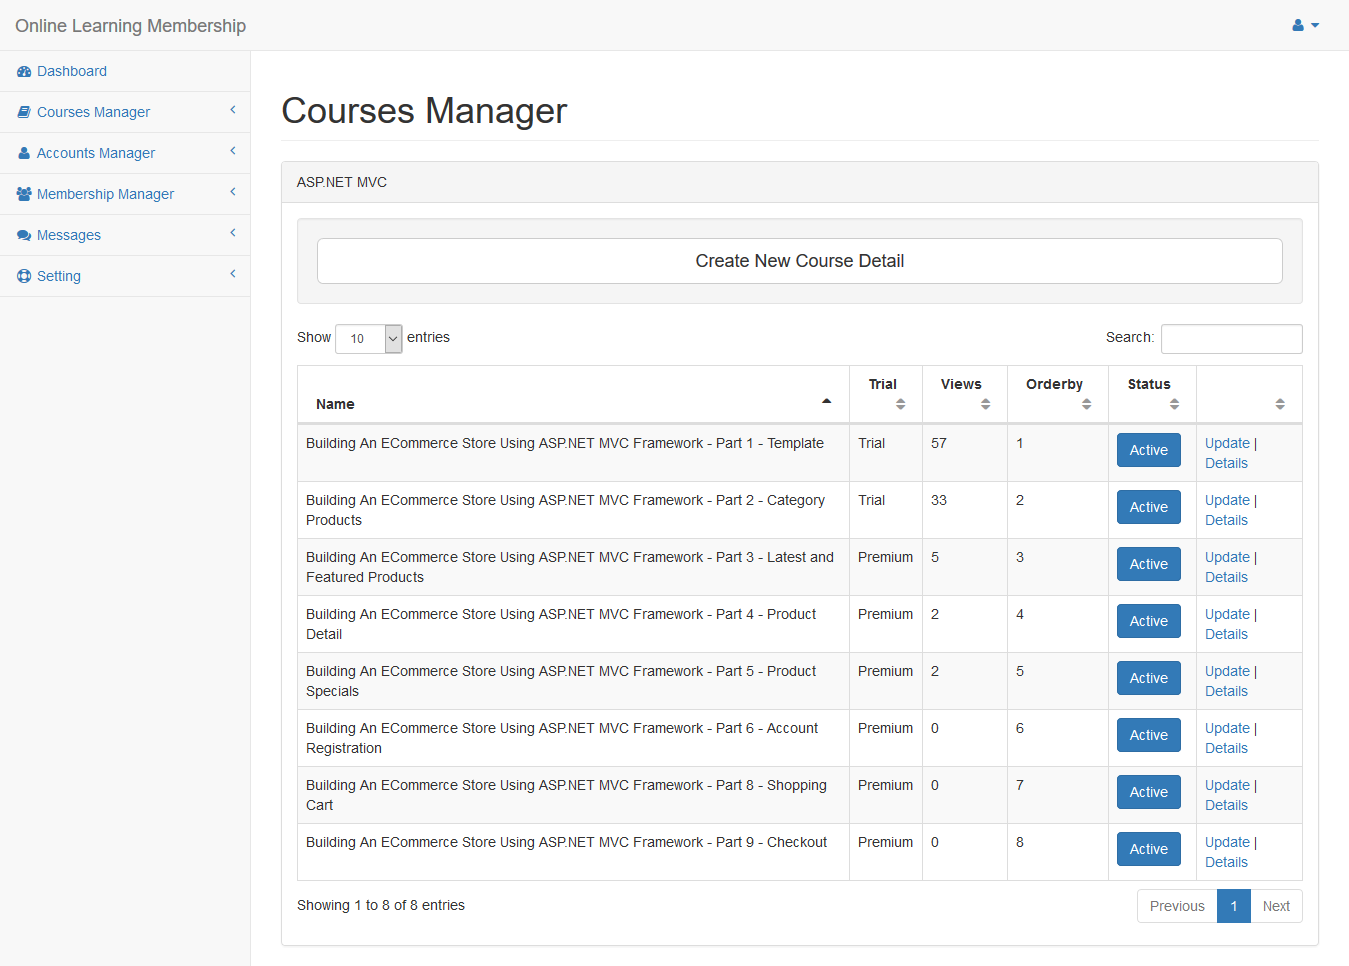Click the Membership Manager group icon
1349x966 pixels.
click(24, 194)
